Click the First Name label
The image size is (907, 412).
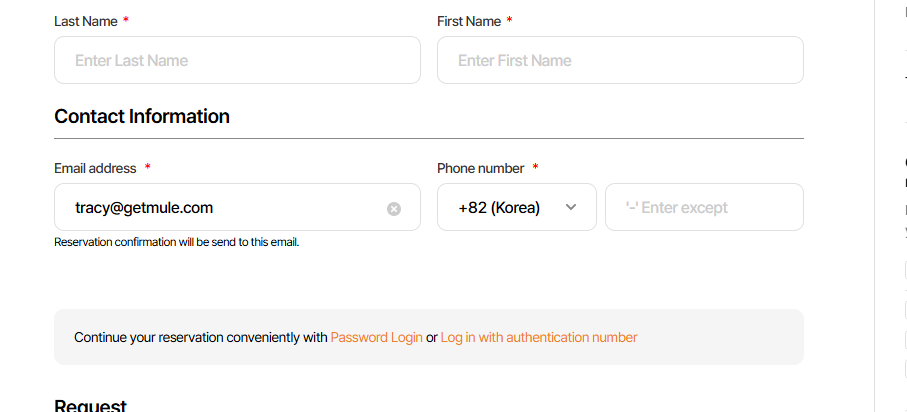click(468, 21)
